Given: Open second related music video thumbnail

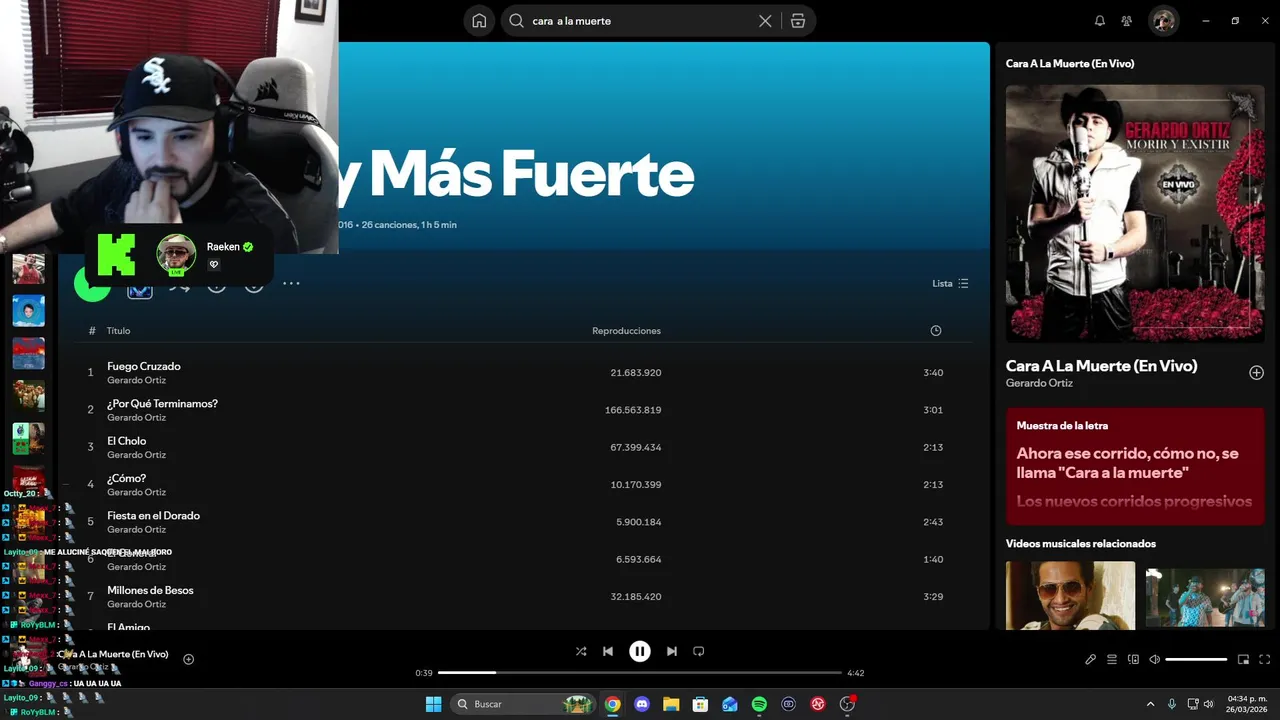Looking at the screenshot, I should (x=1204, y=596).
